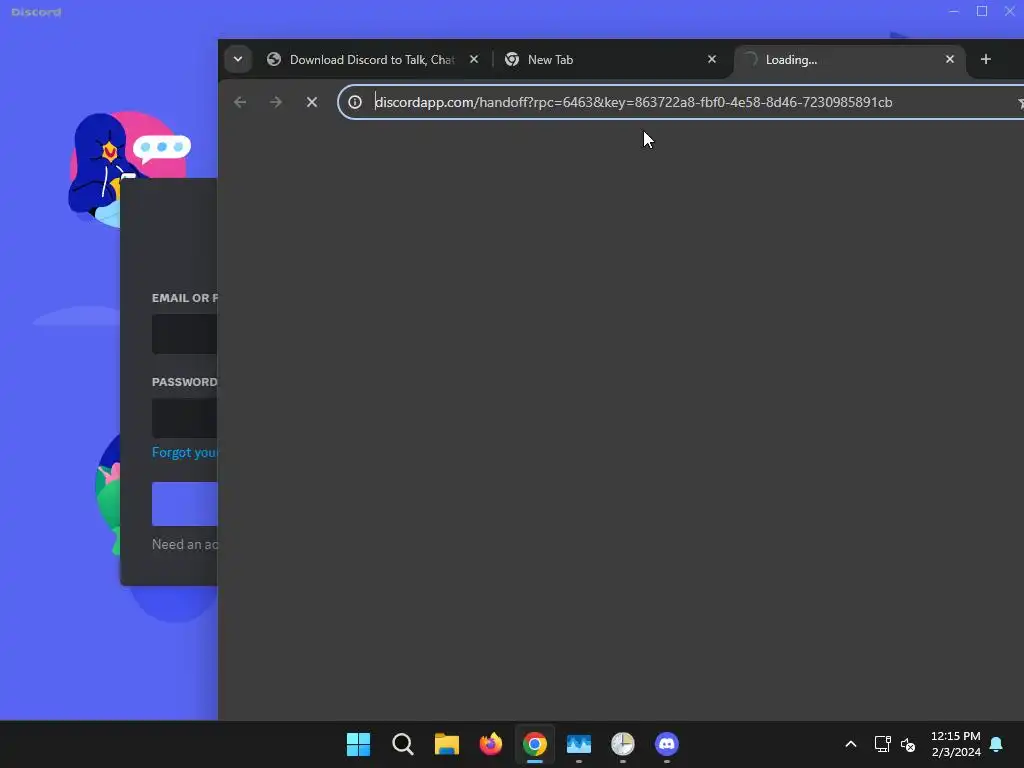Open the Chrome tab search dropdown
Viewport: 1024px width, 768px height.
click(238, 59)
